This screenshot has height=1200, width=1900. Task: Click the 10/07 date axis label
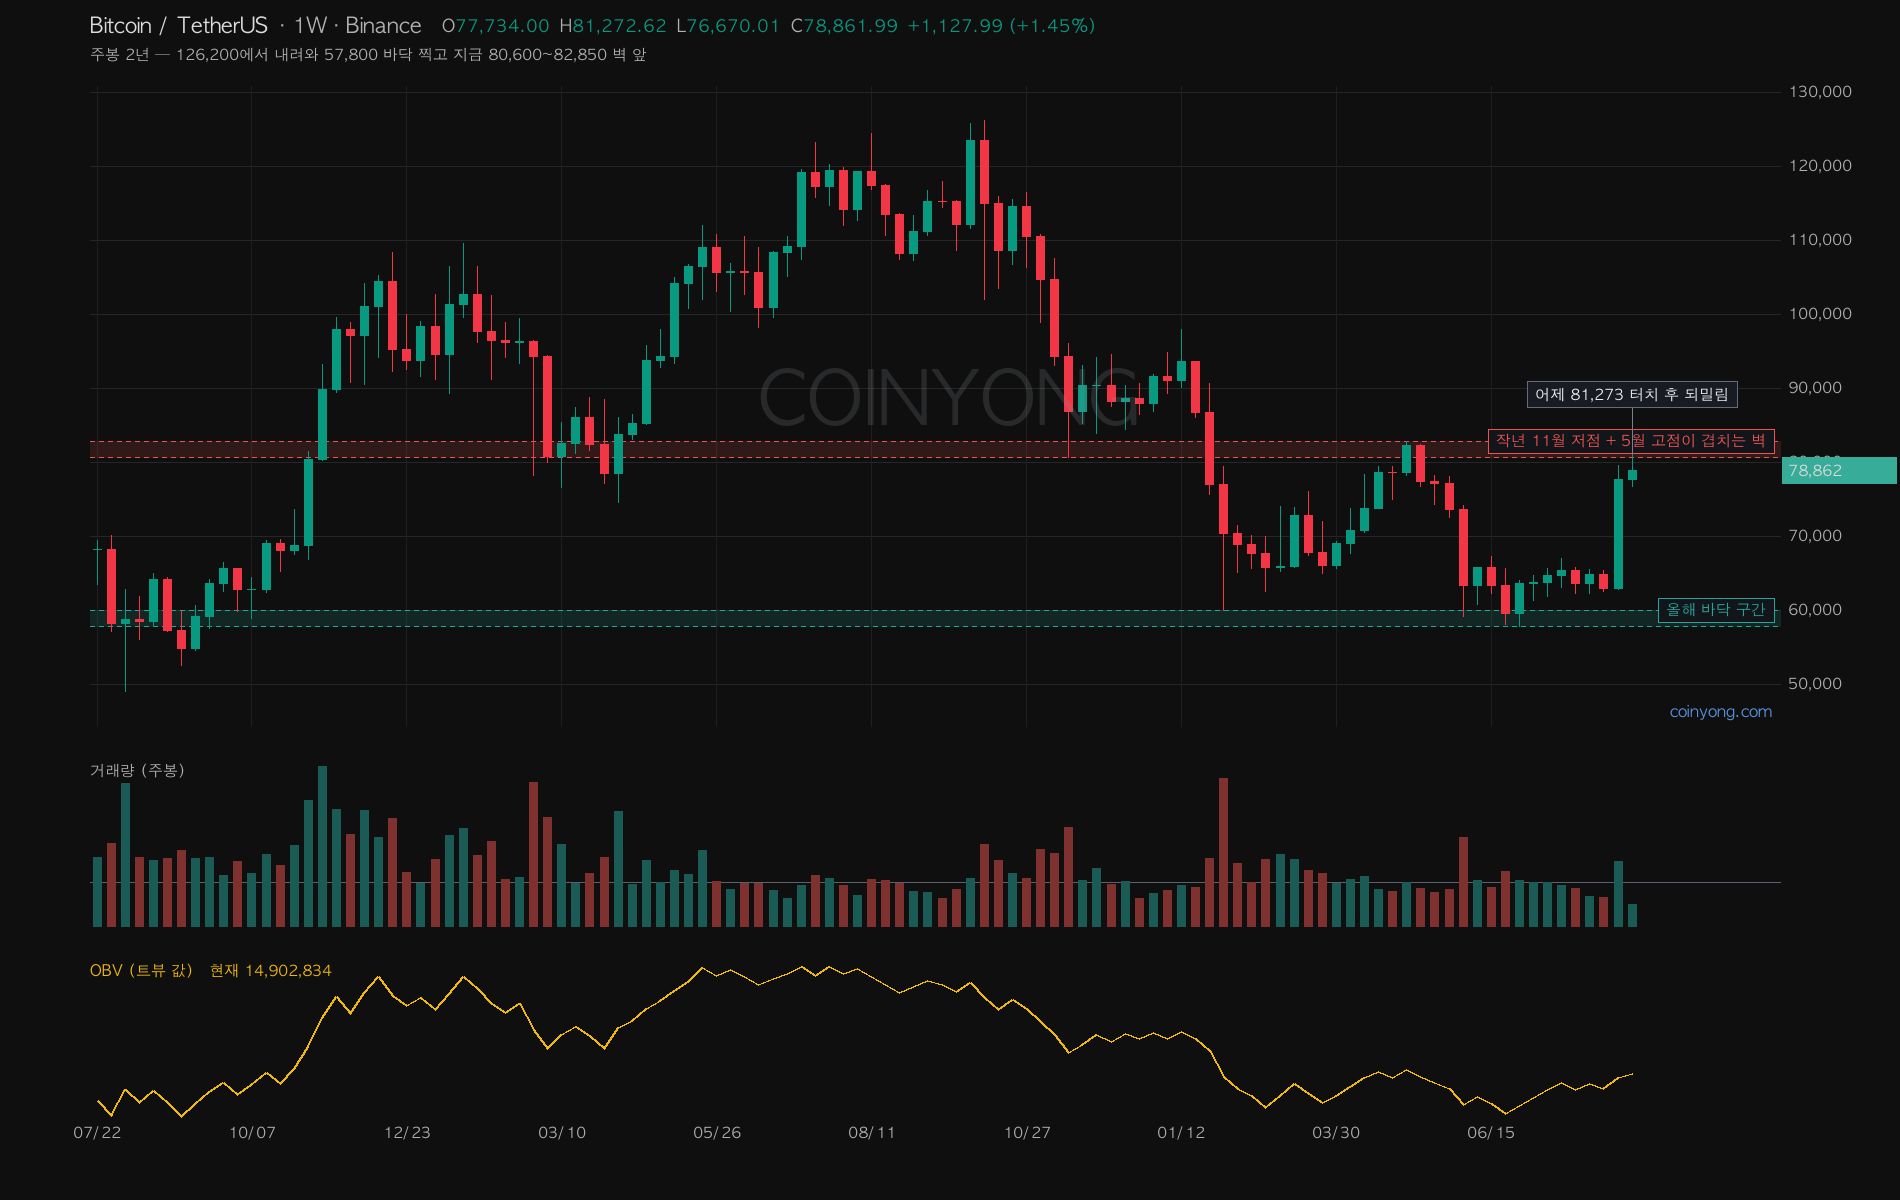[252, 1132]
